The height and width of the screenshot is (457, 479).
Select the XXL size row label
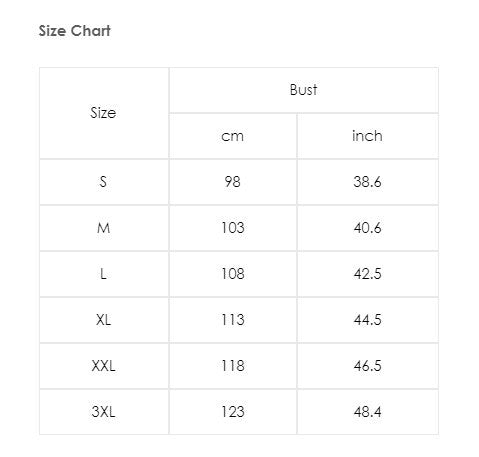pos(104,366)
